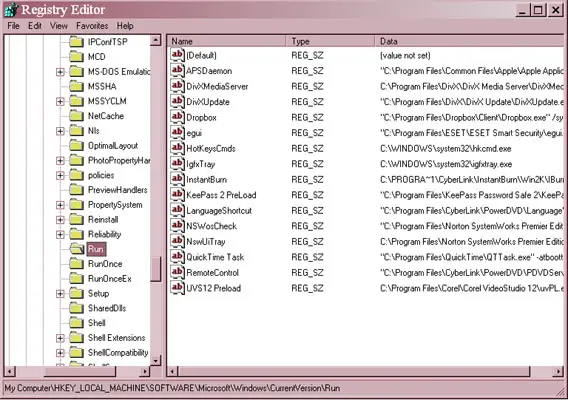
Task: Click the string icon beside LanguageShortcut
Action: 177,210
